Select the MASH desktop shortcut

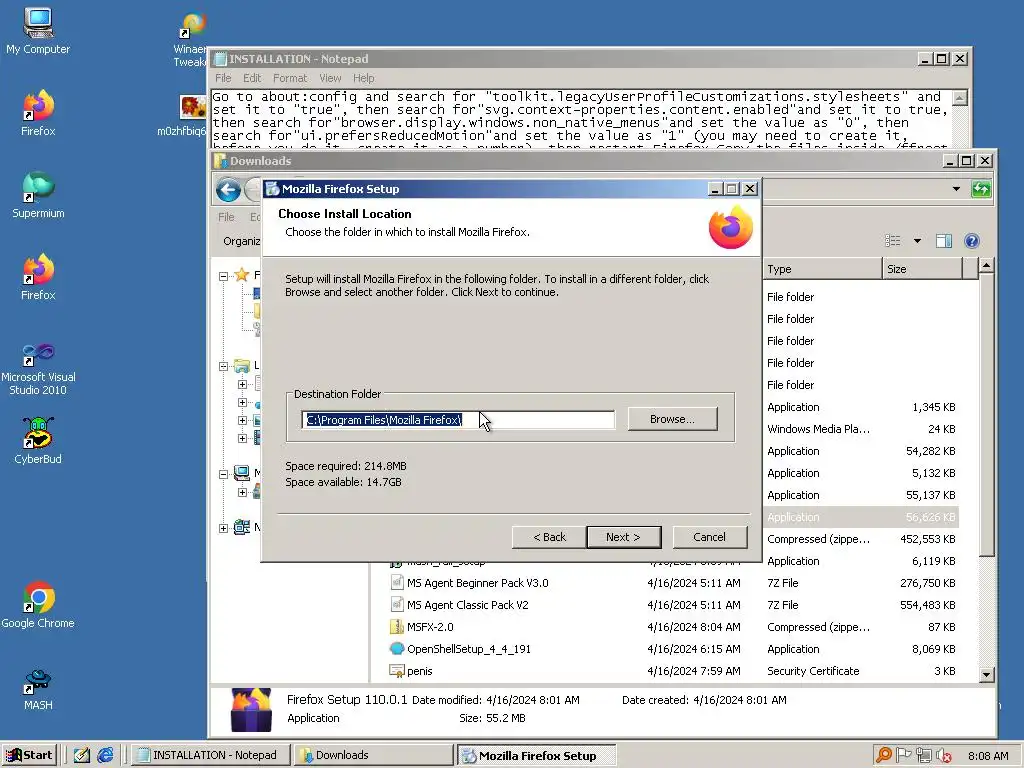click(x=38, y=689)
